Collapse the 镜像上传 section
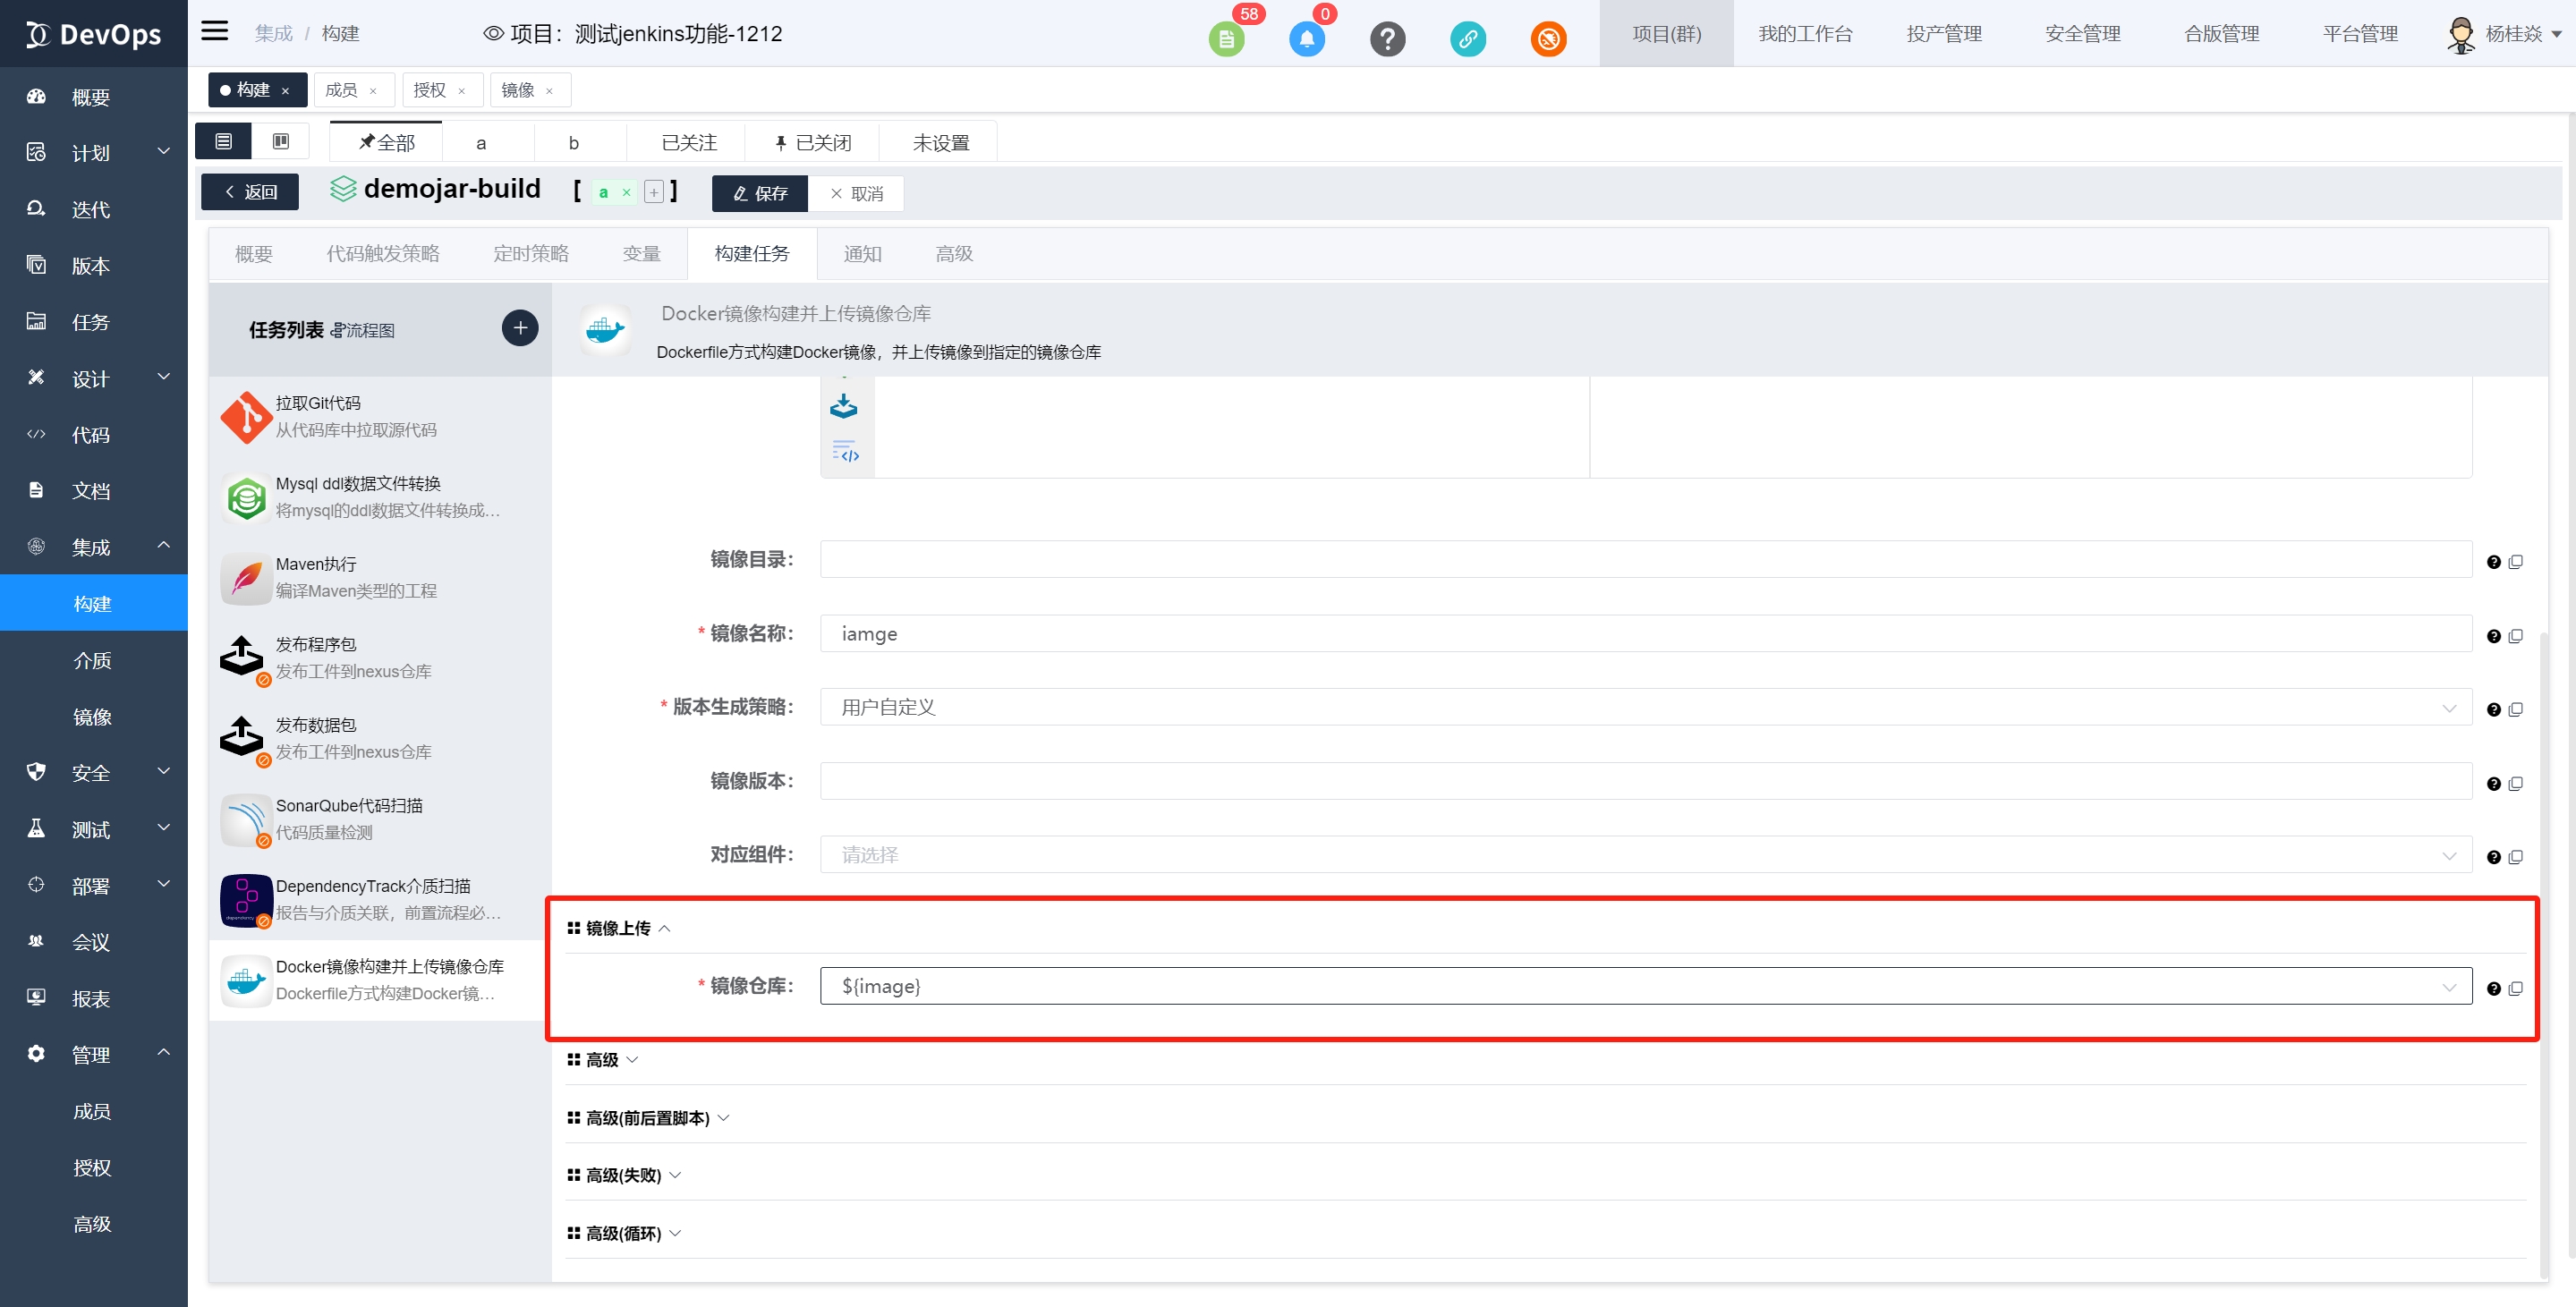 coord(618,928)
